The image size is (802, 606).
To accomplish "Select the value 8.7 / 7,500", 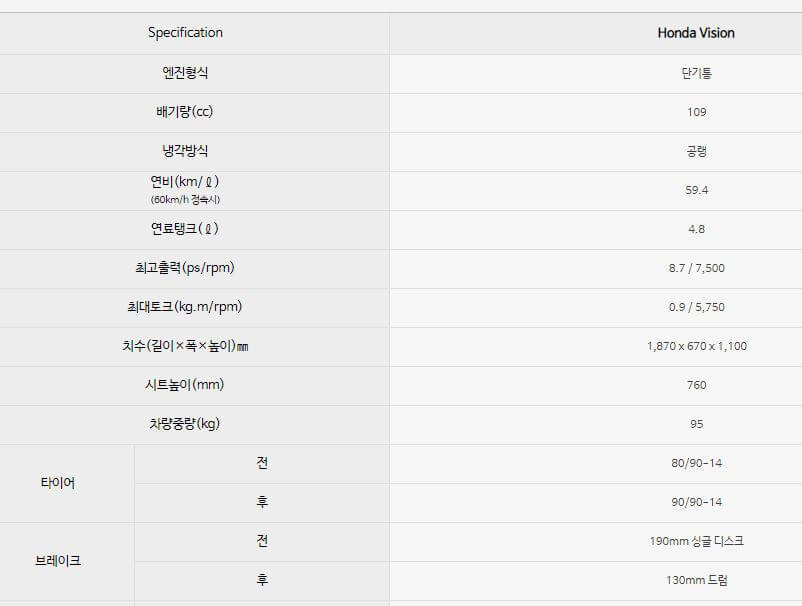I will 696,268.
